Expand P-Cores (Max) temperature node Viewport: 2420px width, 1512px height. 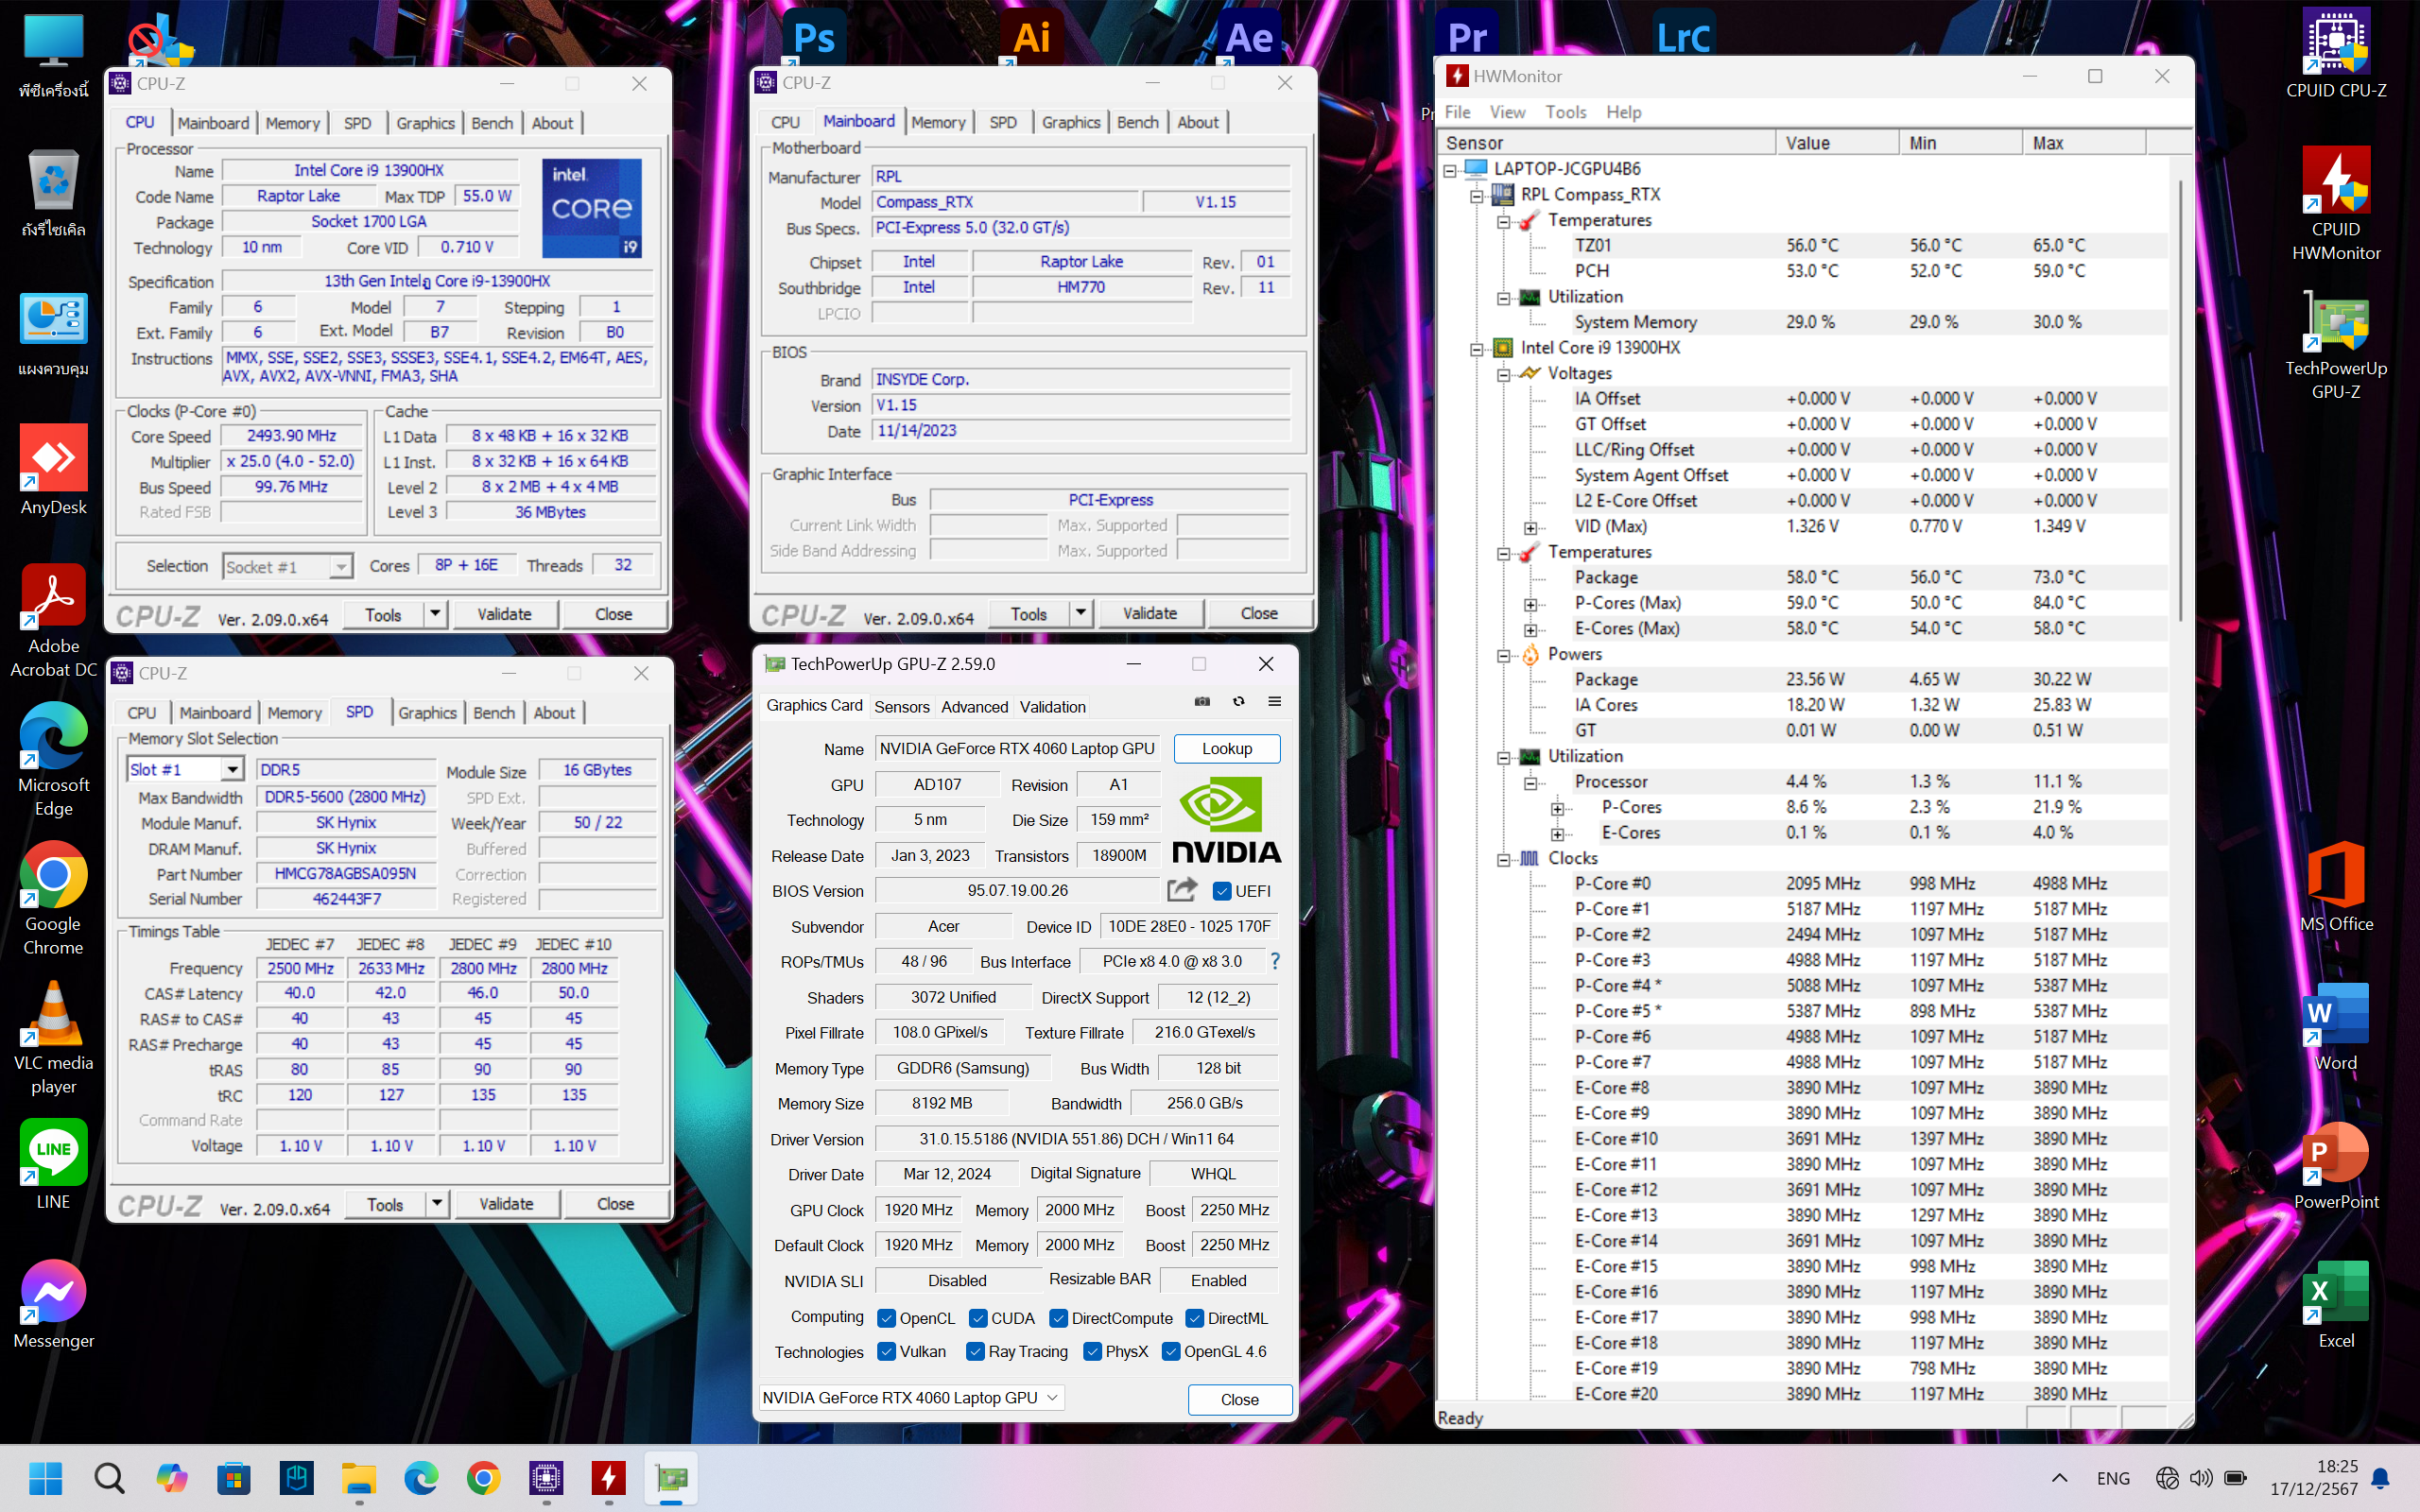click(x=1530, y=604)
